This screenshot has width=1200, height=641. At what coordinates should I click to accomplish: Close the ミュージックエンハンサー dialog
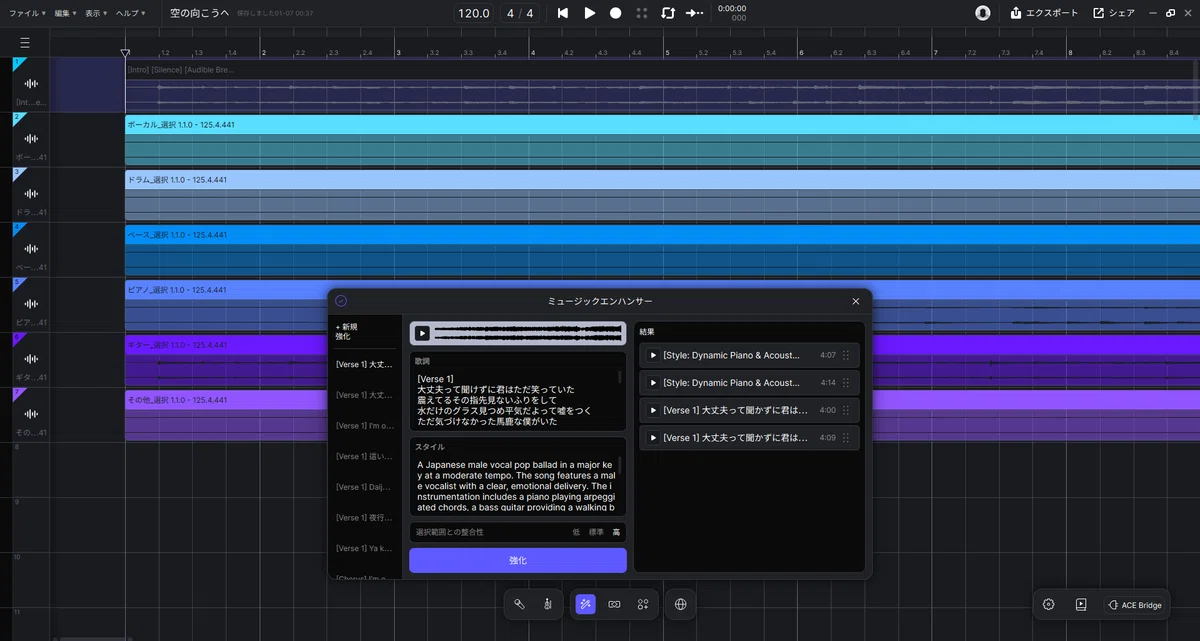[856, 301]
